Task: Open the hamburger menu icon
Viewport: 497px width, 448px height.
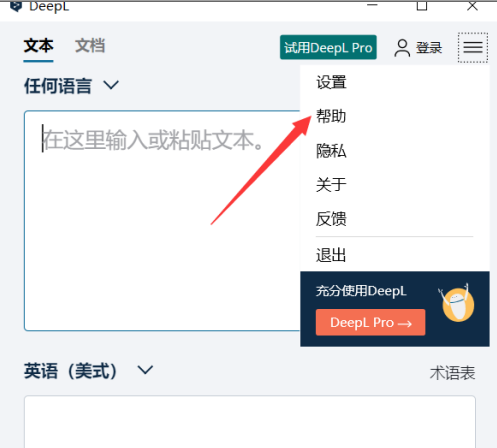Action: [x=473, y=47]
